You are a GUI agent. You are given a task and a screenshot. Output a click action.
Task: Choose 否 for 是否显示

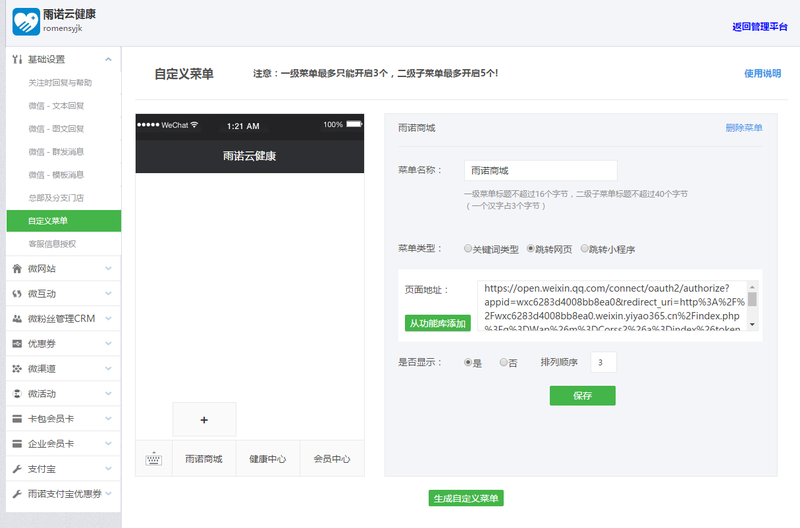(503, 362)
